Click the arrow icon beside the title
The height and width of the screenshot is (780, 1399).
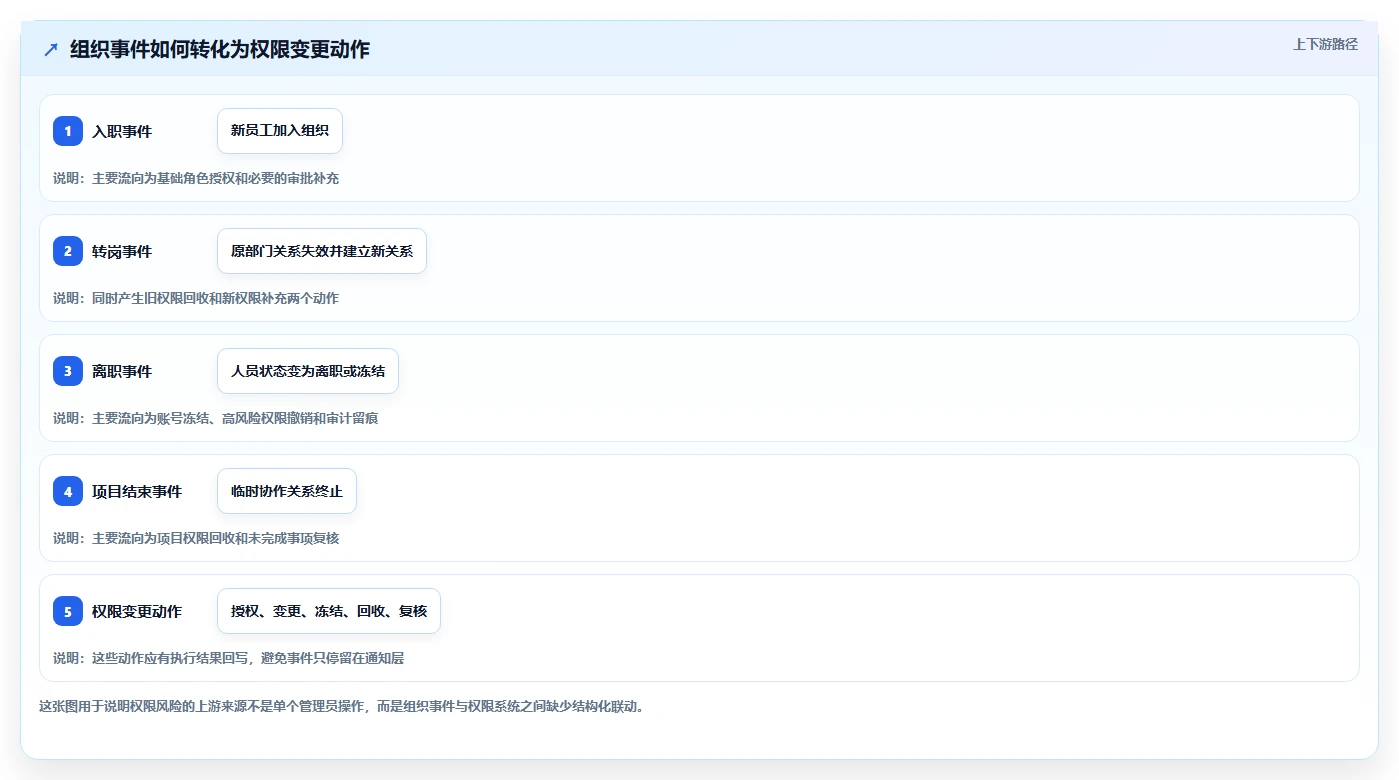pos(51,49)
